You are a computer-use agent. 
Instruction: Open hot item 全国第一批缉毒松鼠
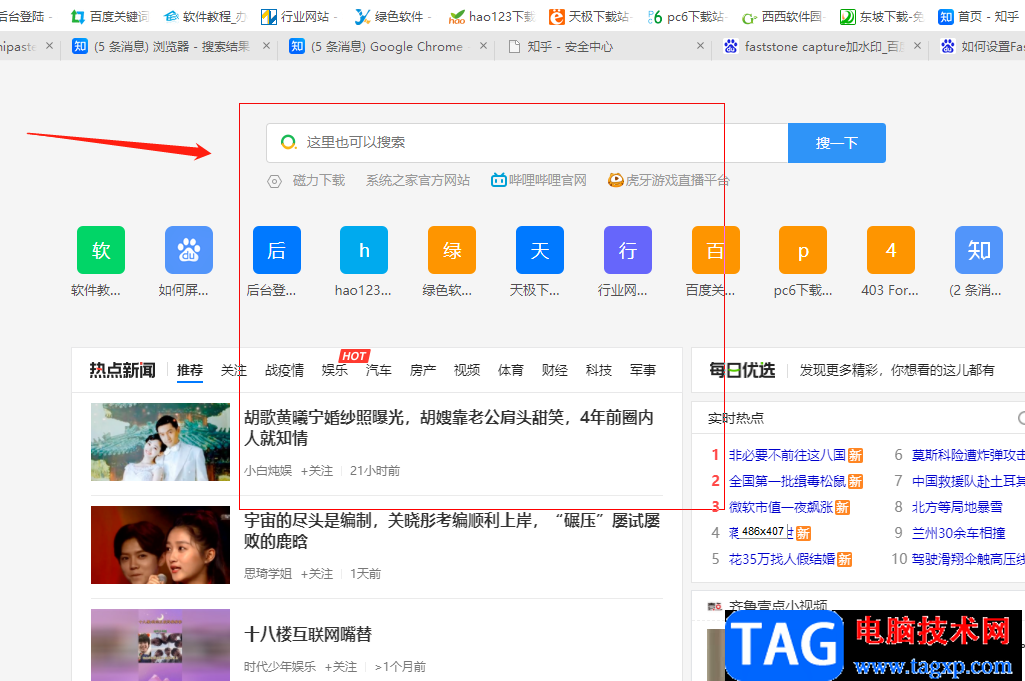coord(787,481)
